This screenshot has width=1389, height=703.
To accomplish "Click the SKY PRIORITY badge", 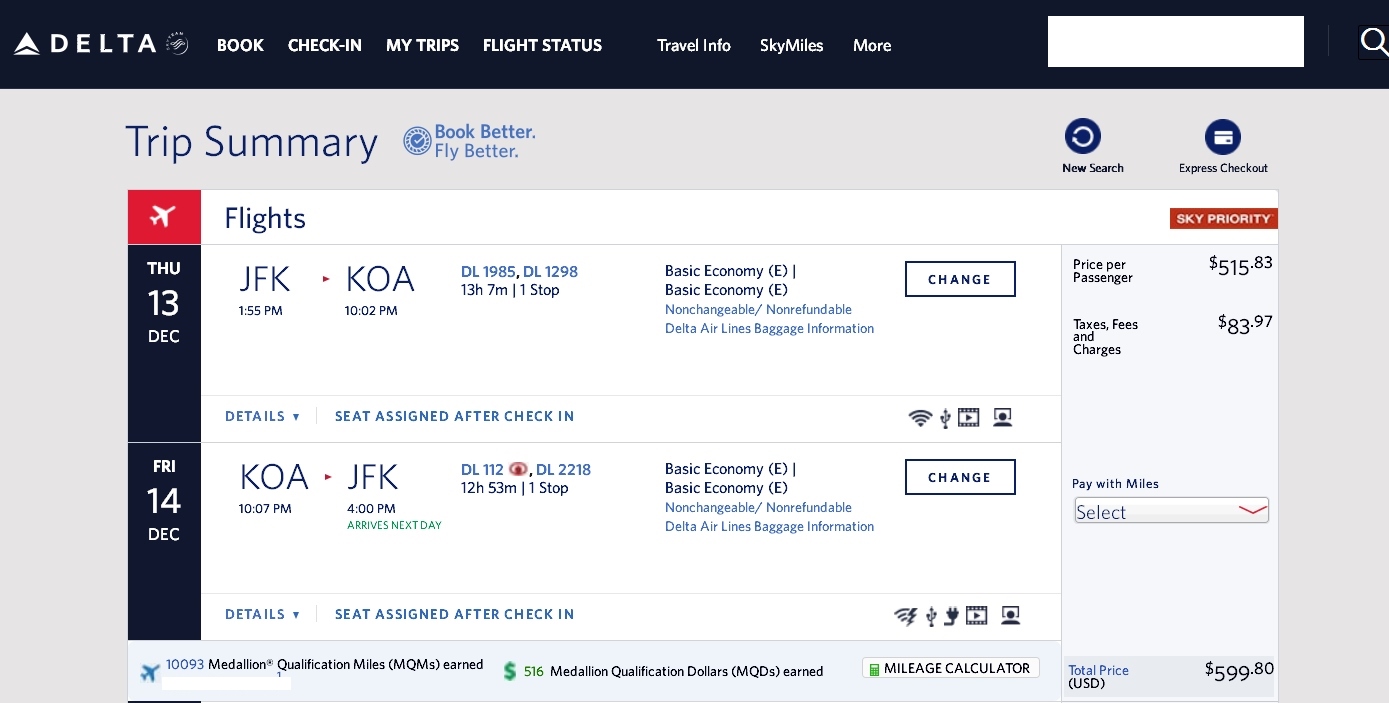I will point(1223,217).
